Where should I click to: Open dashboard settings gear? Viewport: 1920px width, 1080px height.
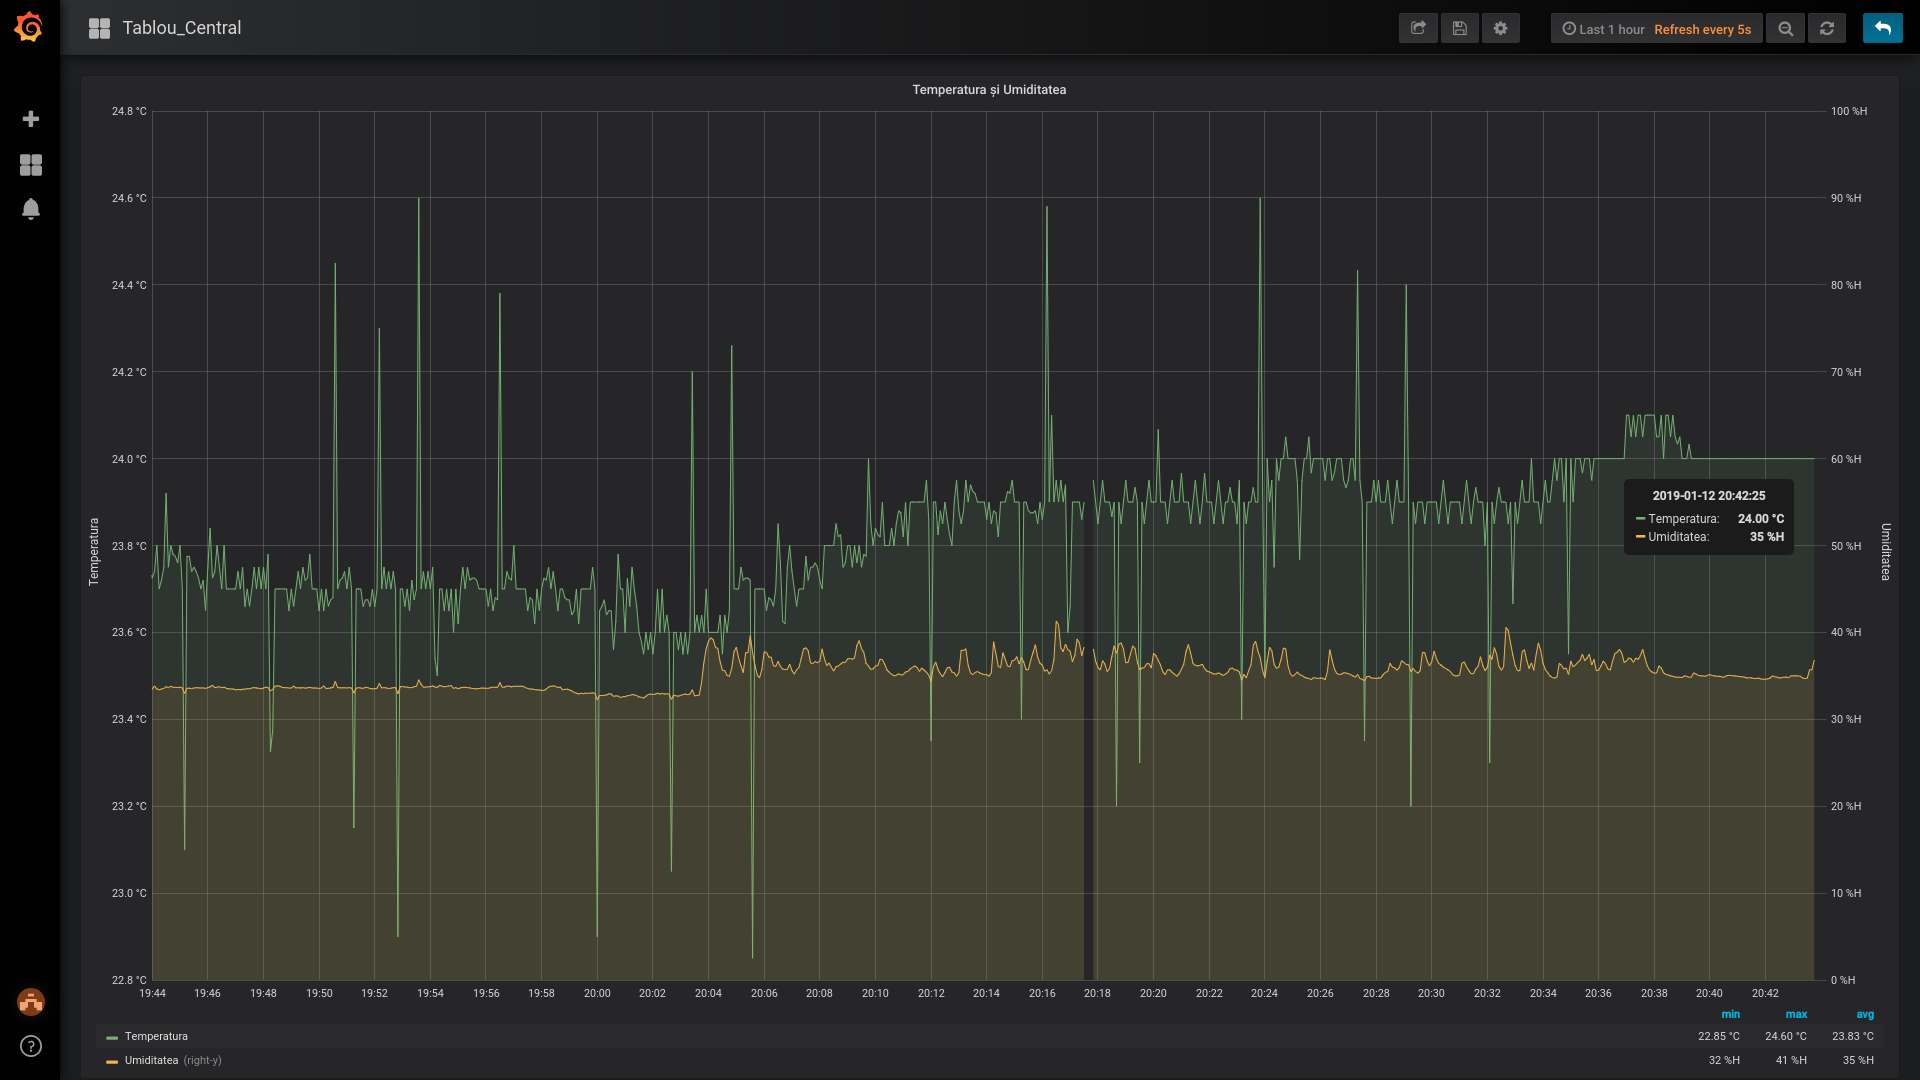1501,28
